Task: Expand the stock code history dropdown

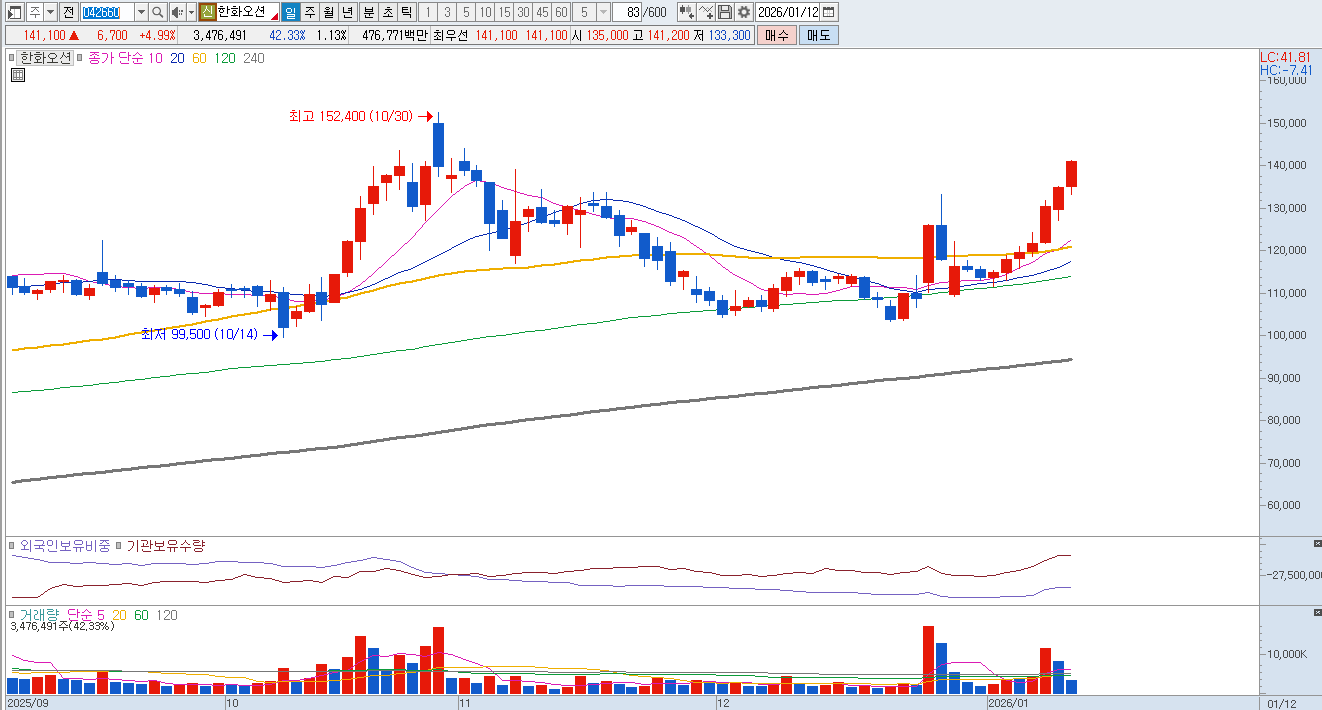Action: pos(140,12)
